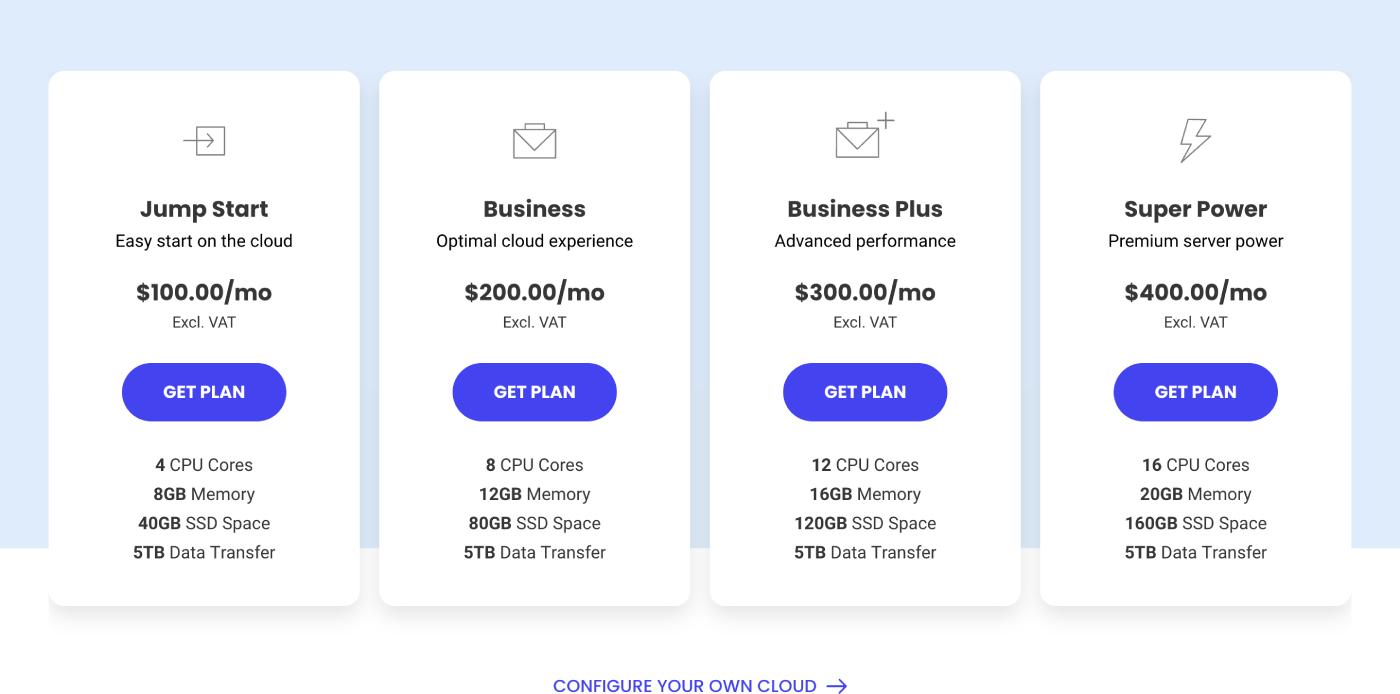The width and height of the screenshot is (1400, 694).
Task: Click the Super Power plan heading
Action: tap(1195, 209)
